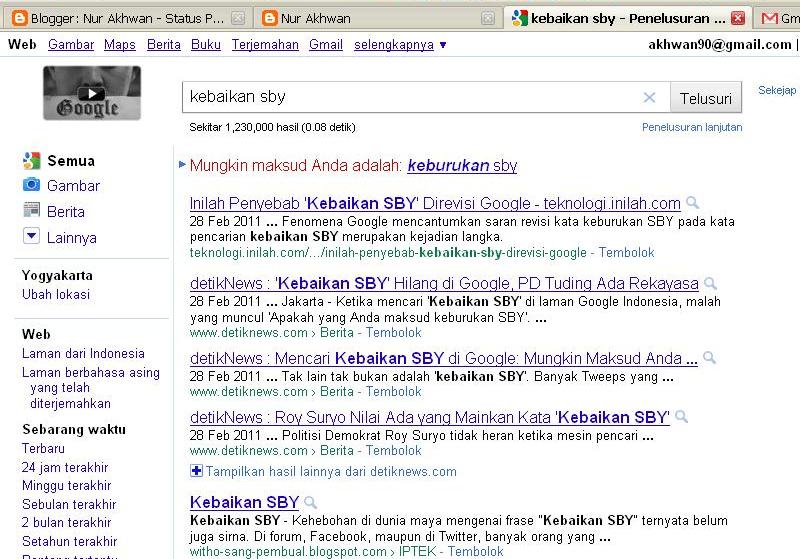
Task: Filter results by 2 bulan terakhir
Action: pyautogui.click(x=67, y=522)
